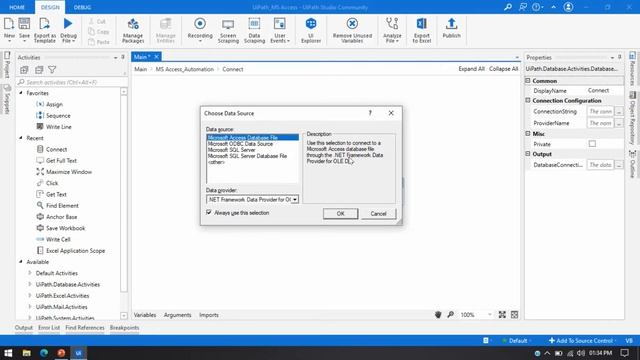This screenshot has height=360, width=640.
Task: Click the New file icon
Action: point(9,29)
